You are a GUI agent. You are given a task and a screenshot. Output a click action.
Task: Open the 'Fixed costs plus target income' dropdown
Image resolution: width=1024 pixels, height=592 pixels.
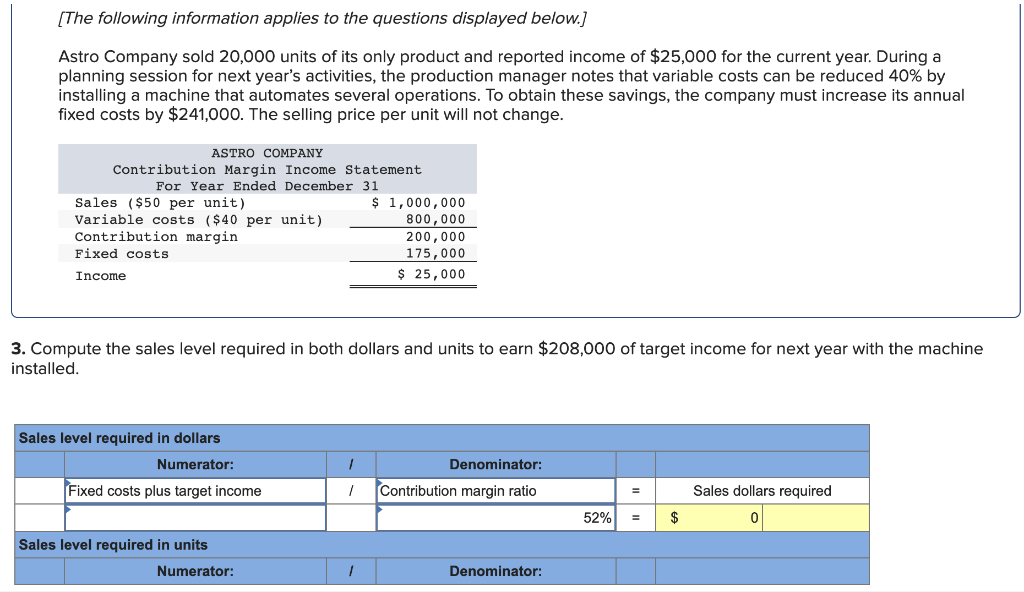click(195, 491)
